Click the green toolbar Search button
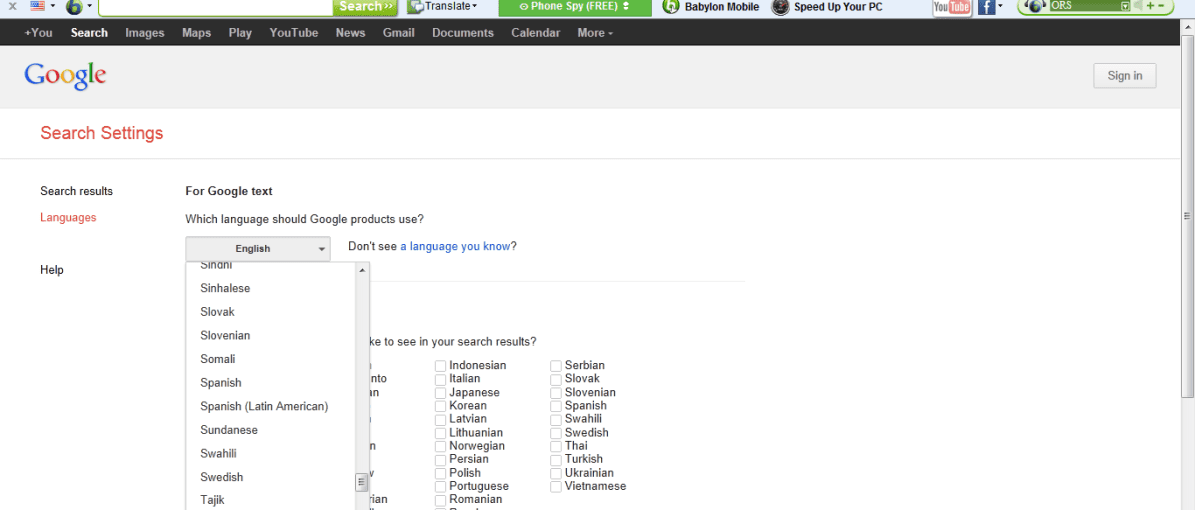The width and height of the screenshot is (1195, 510). point(366,7)
